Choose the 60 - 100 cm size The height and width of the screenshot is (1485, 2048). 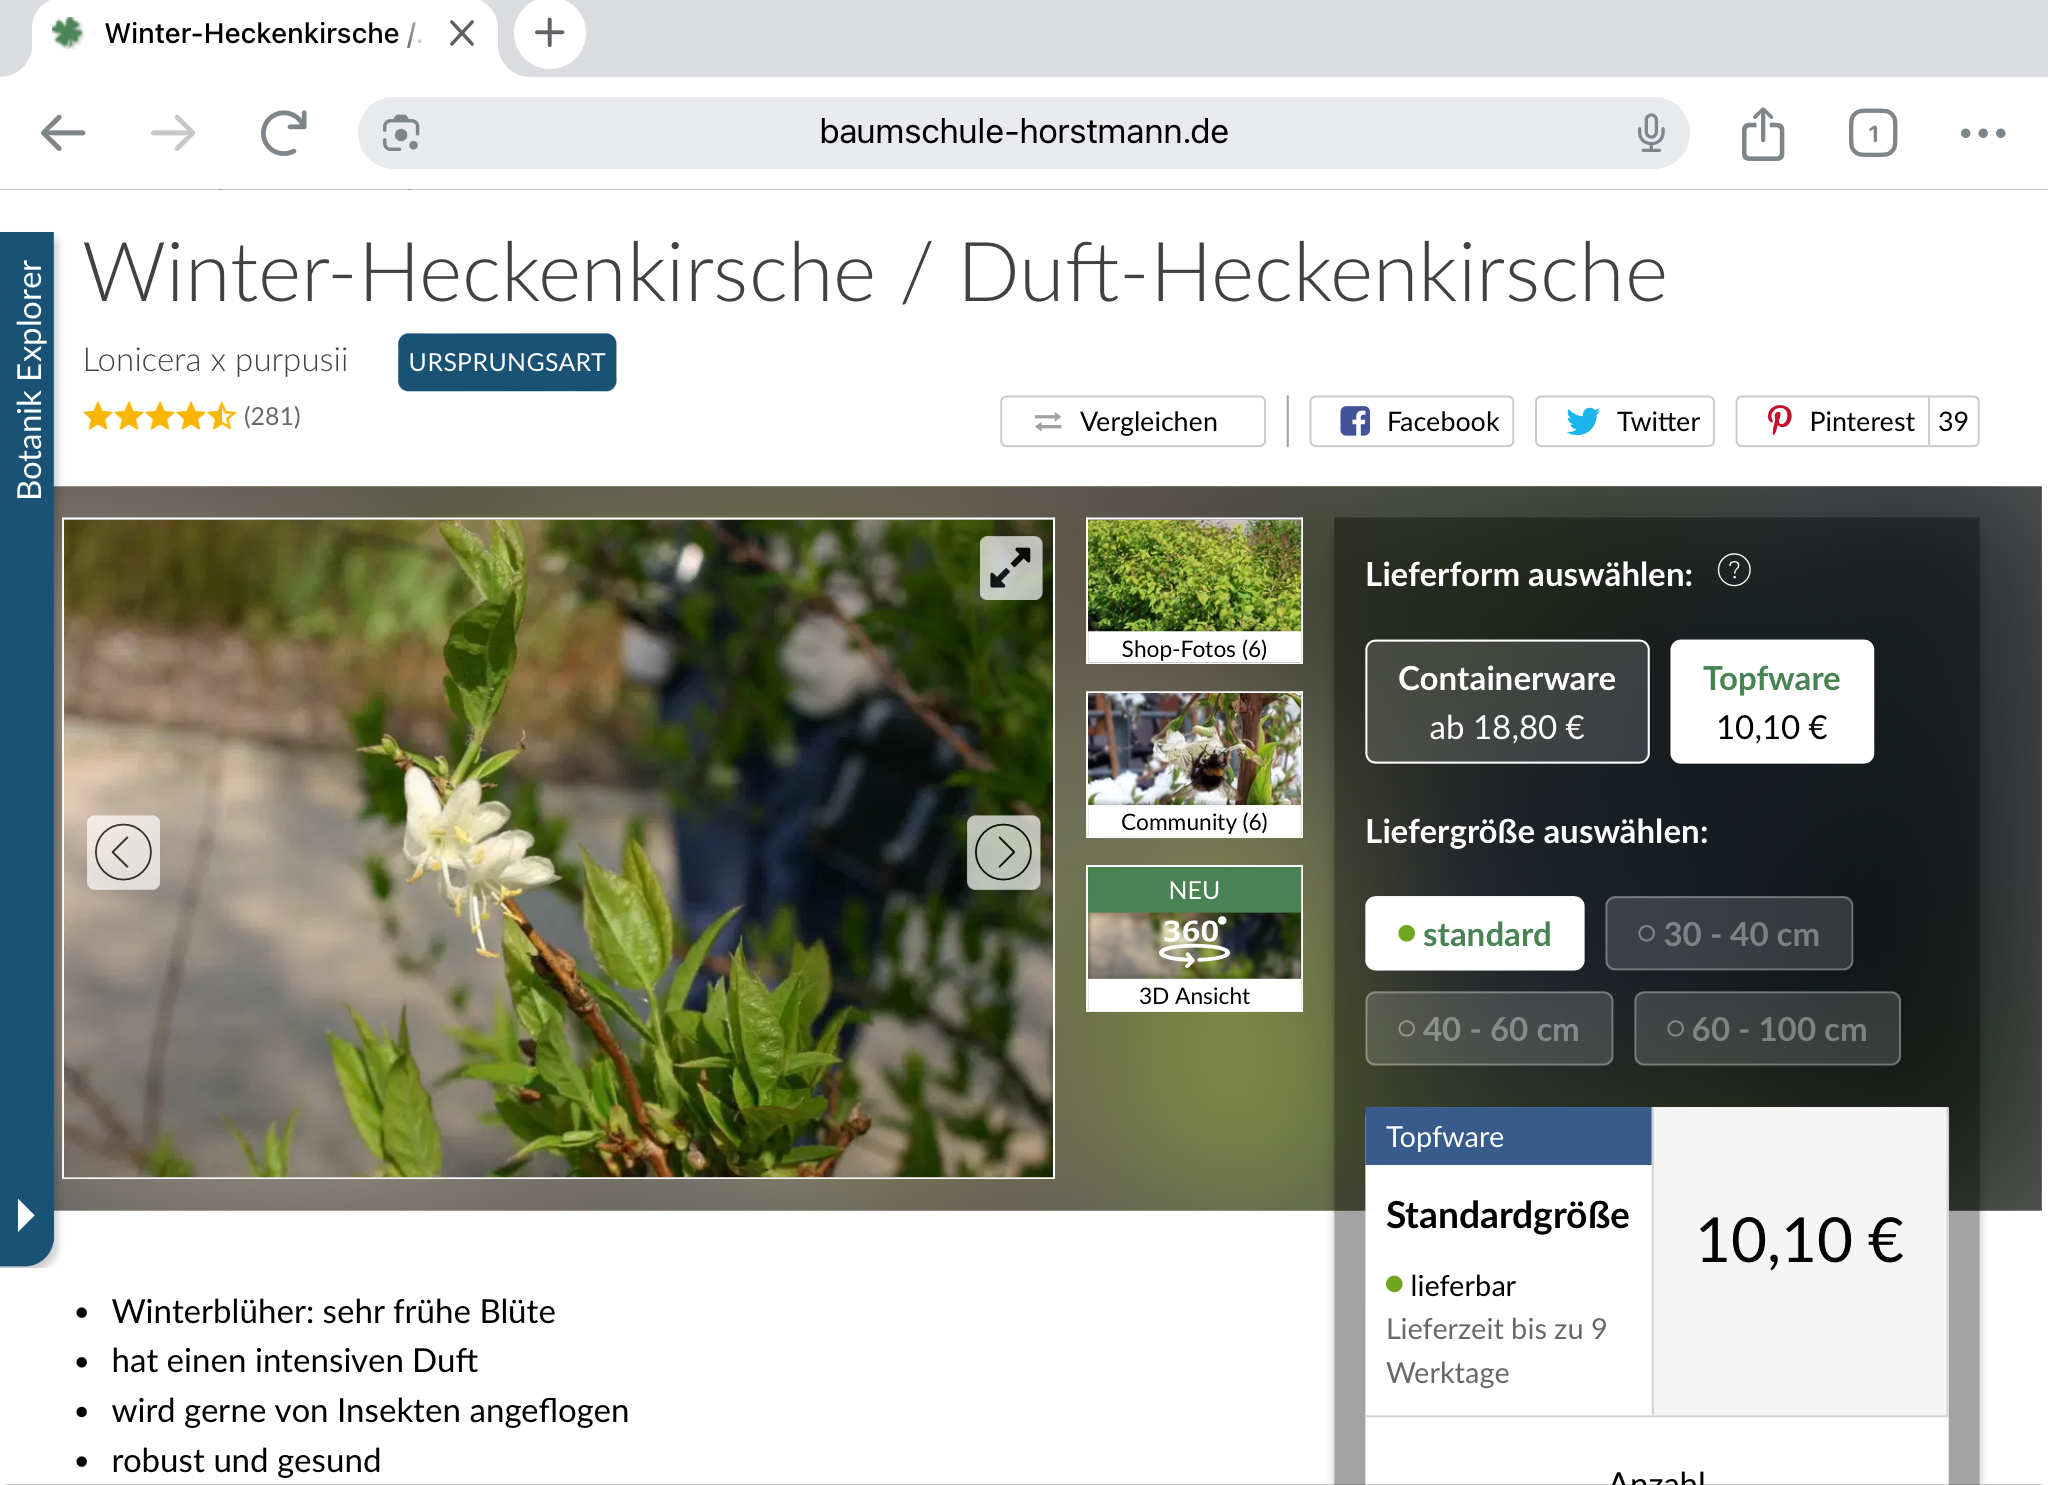pos(1766,1029)
